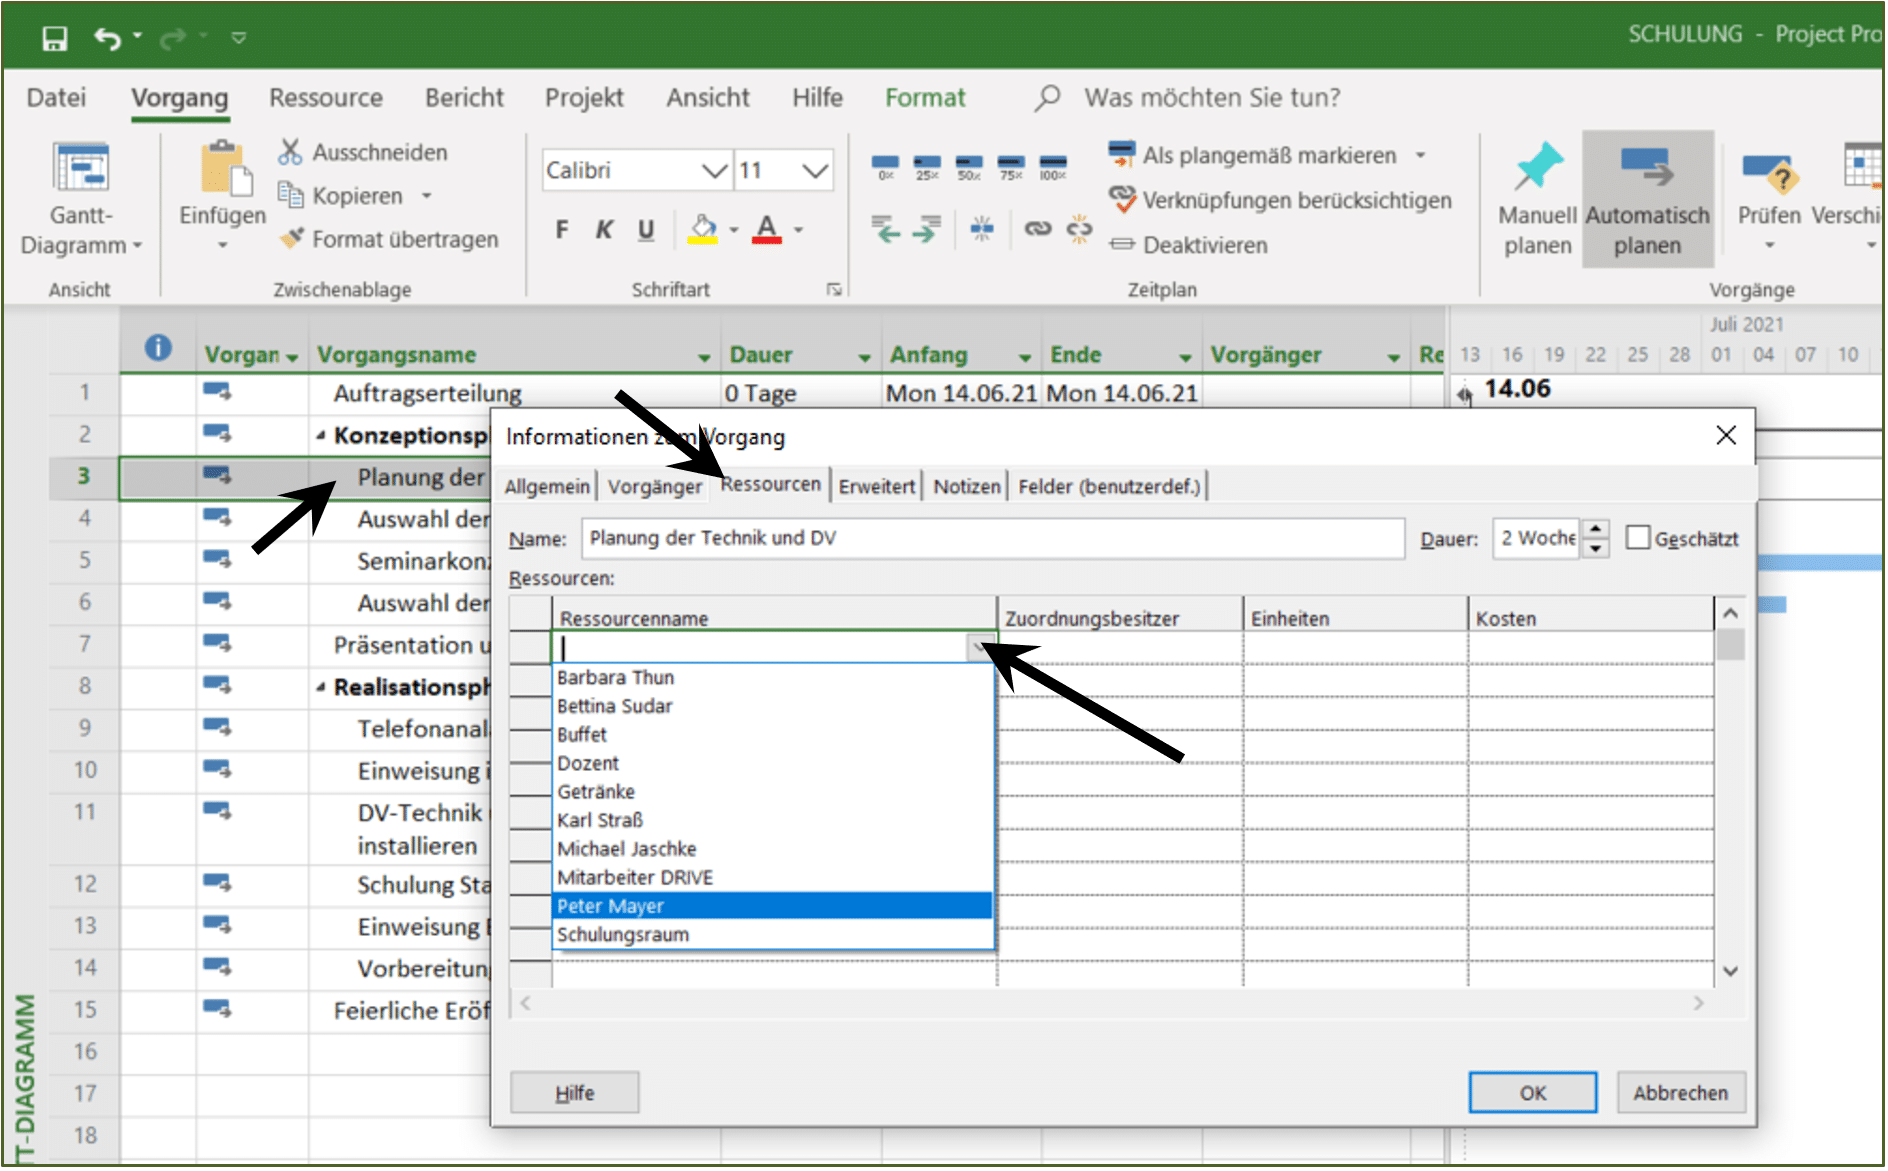Open the Gantt-Diagramm view icon
Viewport: 1888px width, 1171px height.
81,167
